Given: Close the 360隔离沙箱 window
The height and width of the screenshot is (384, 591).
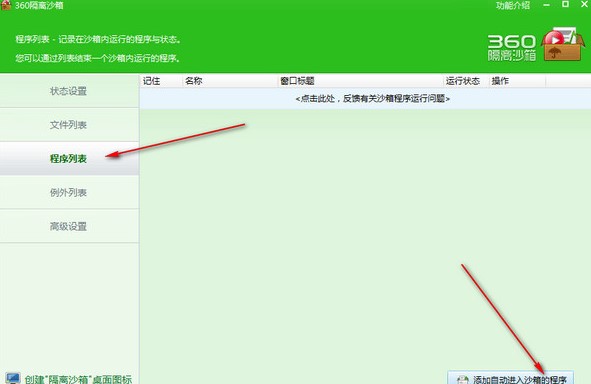Looking at the screenshot, I should [x=584, y=4].
